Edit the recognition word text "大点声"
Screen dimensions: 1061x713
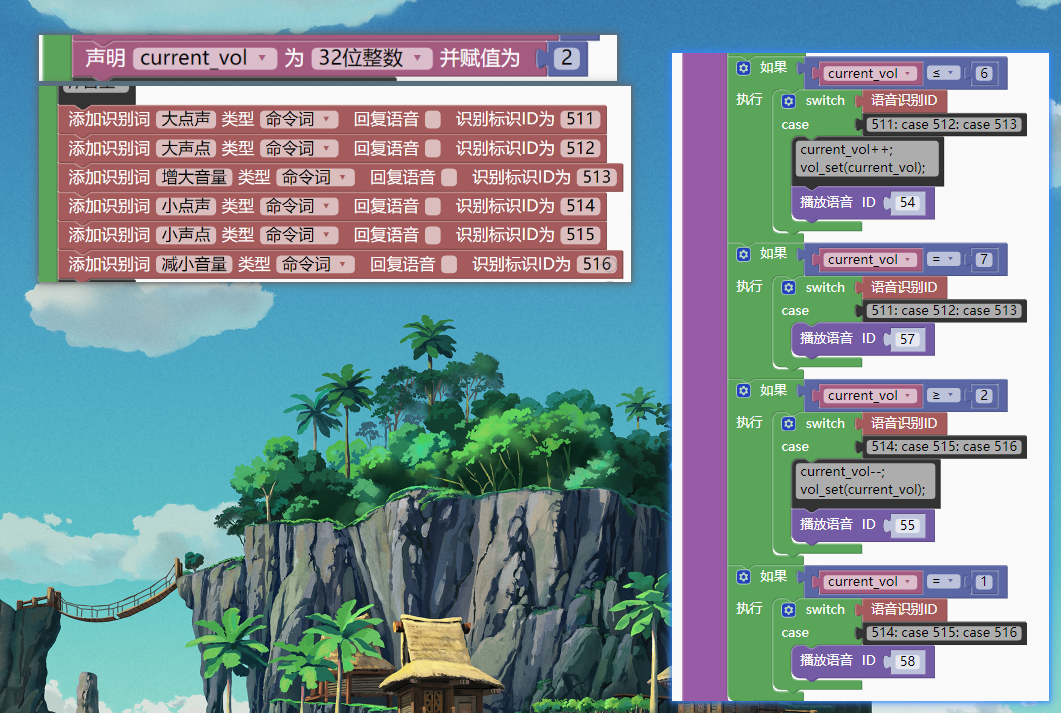click(x=184, y=119)
